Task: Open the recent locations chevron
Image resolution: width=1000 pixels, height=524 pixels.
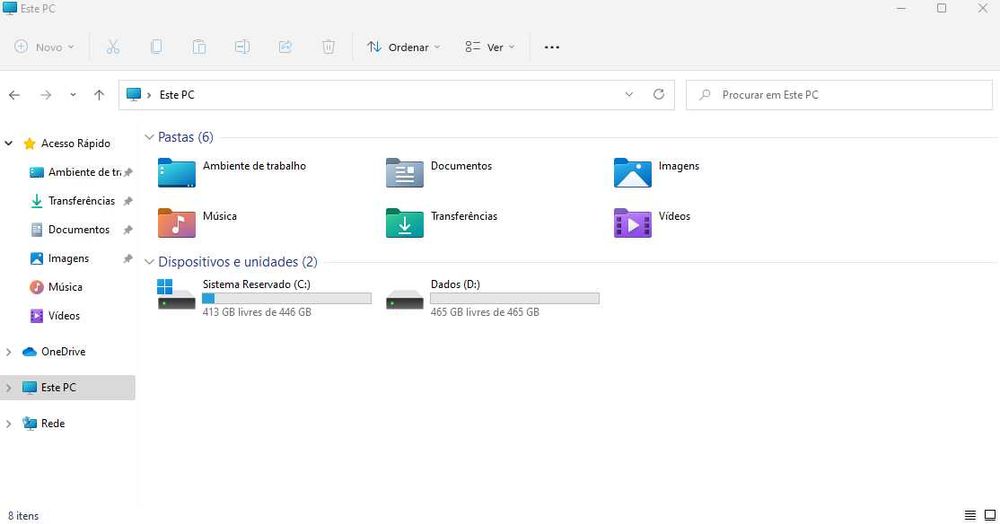Action: (73, 95)
